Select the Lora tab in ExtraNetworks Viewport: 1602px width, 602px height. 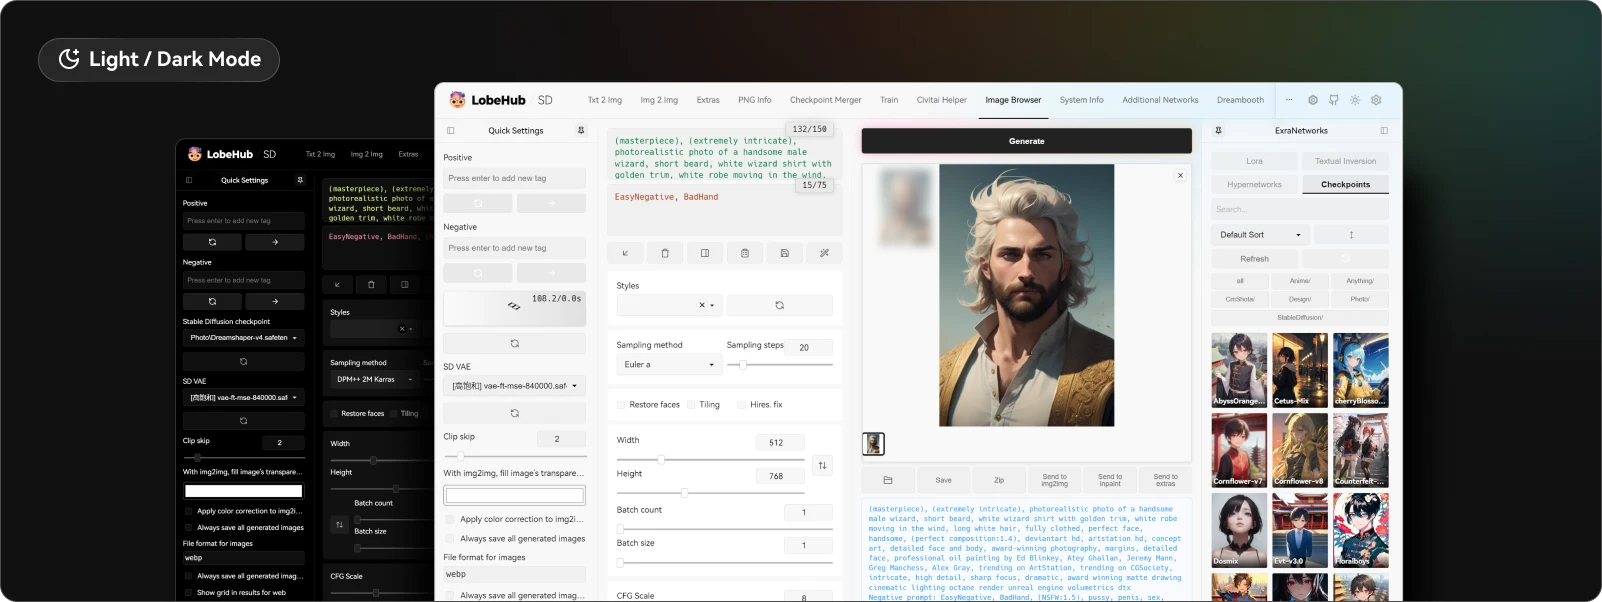pyautogui.click(x=1254, y=161)
